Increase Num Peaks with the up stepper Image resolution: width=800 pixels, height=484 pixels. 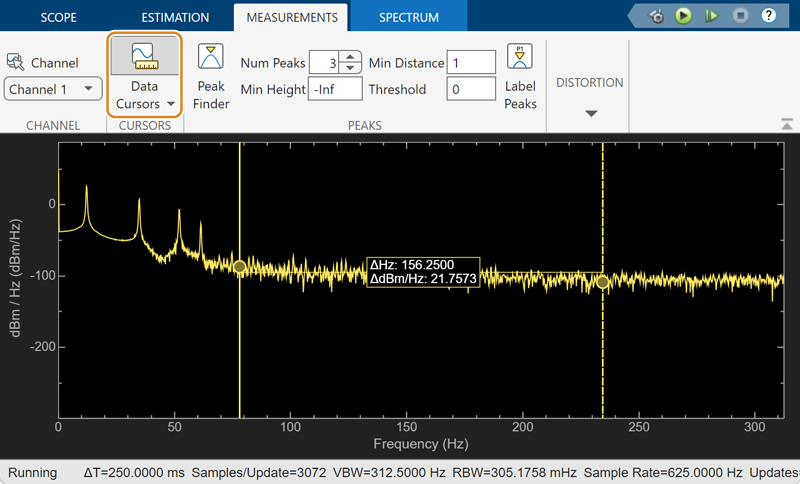tap(349, 57)
